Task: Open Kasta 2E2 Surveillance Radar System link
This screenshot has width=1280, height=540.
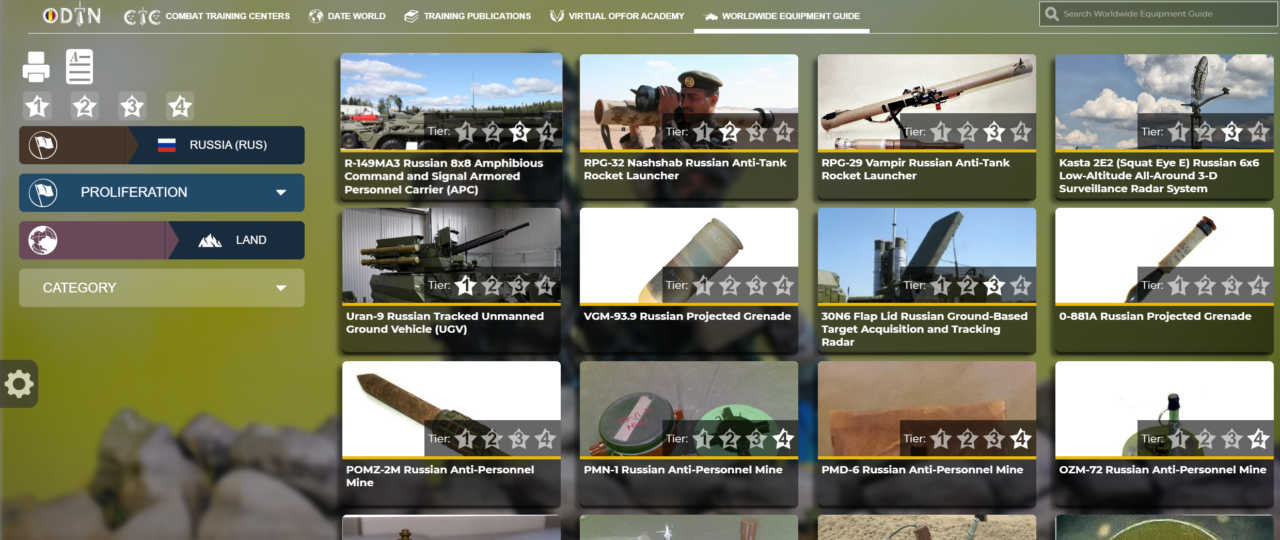Action: click(x=1159, y=176)
